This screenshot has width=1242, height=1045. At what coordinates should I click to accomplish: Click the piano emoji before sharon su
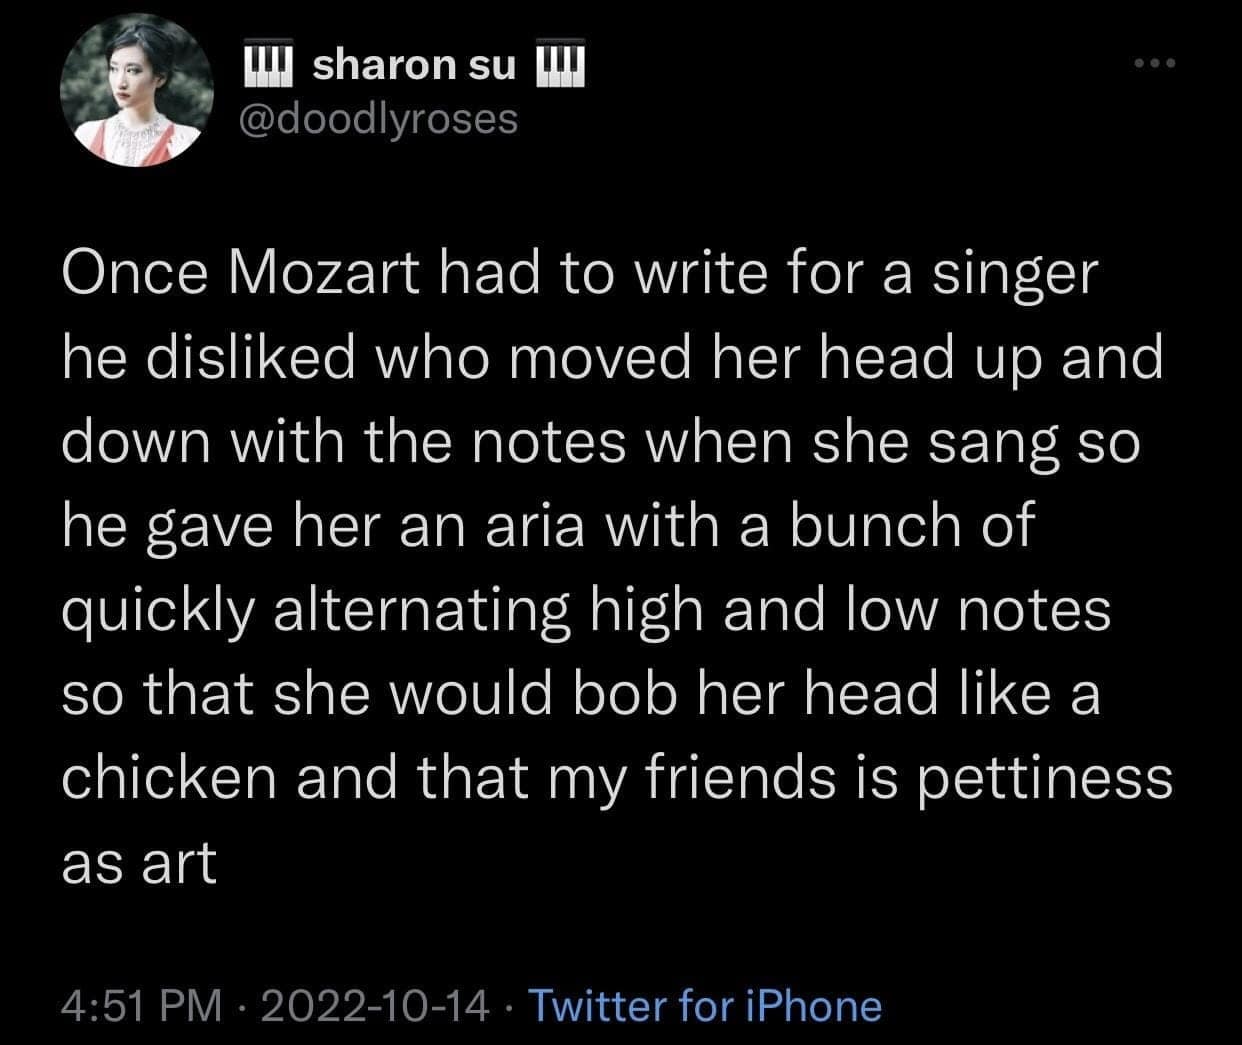pyautogui.click(x=266, y=66)
